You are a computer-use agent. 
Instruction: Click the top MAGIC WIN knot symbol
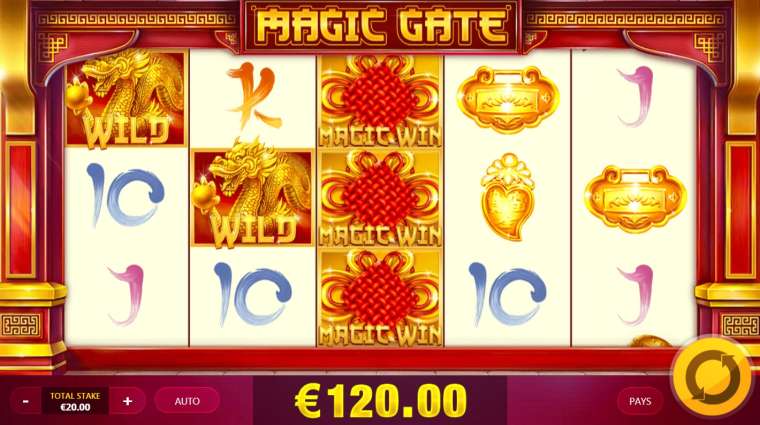[380, 101]
